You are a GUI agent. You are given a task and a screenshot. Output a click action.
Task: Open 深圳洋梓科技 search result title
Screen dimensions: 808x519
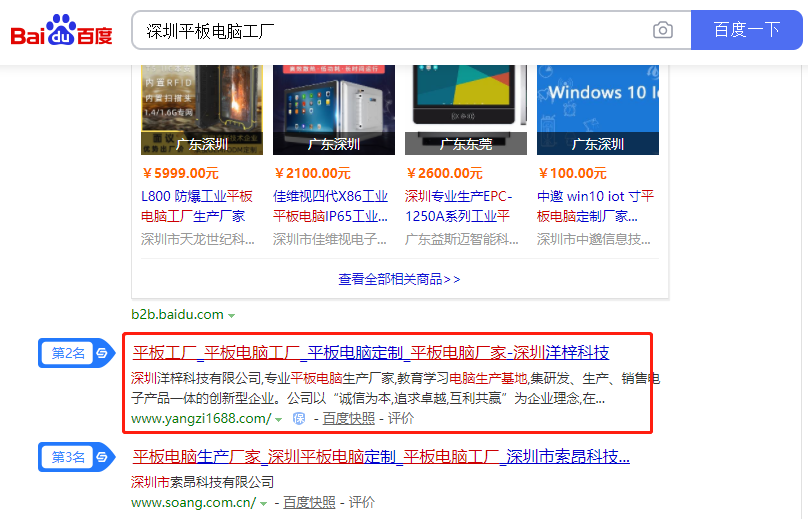(371, 353)
